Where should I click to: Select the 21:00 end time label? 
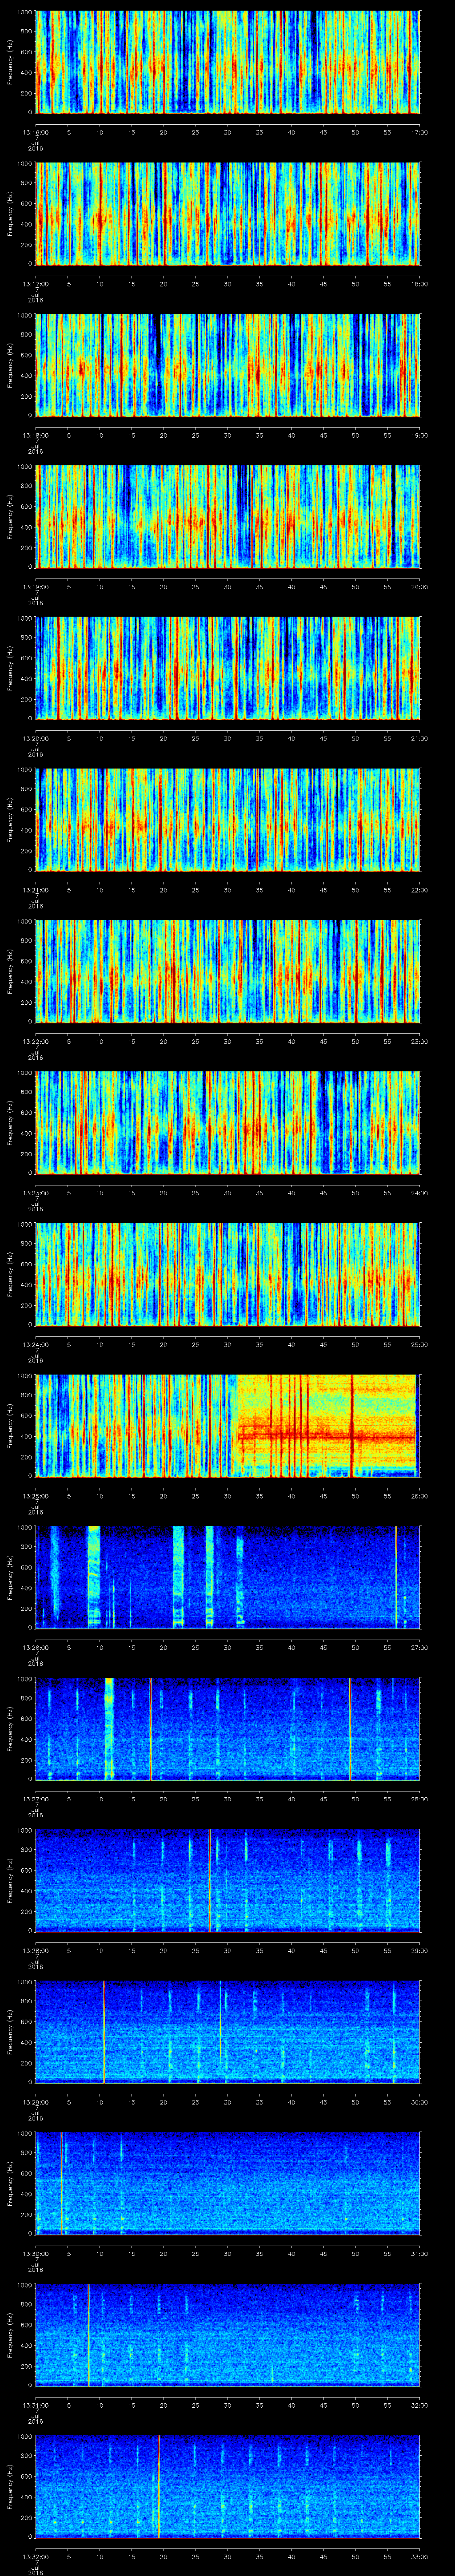pos(419,737)
